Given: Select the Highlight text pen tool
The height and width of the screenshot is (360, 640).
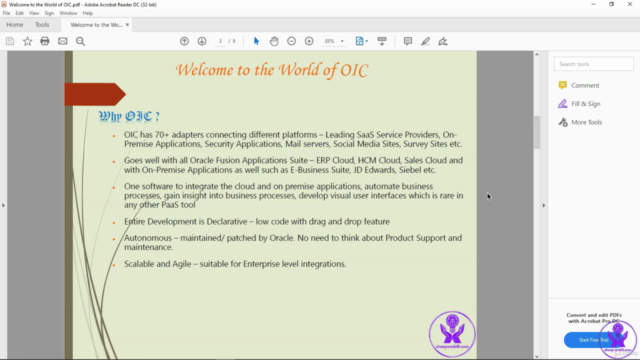Looking at the screenshot, I should 425,41.
